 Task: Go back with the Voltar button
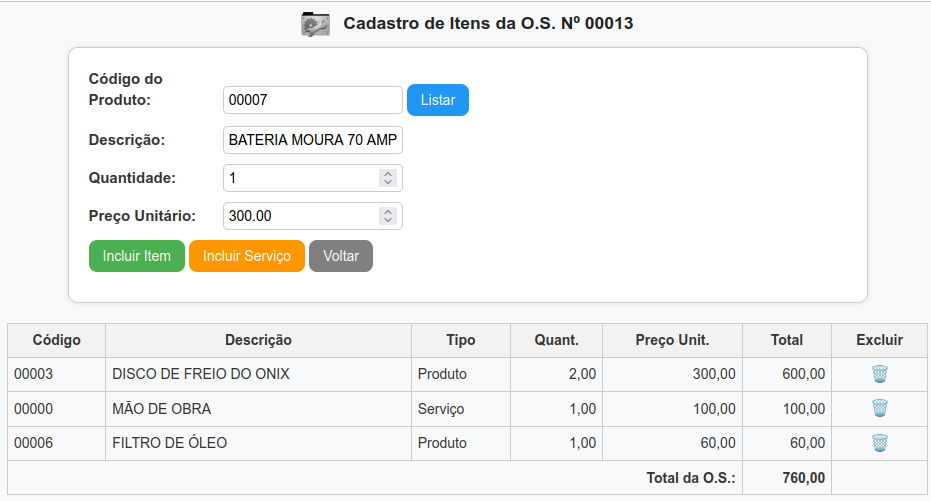(341, 256)
